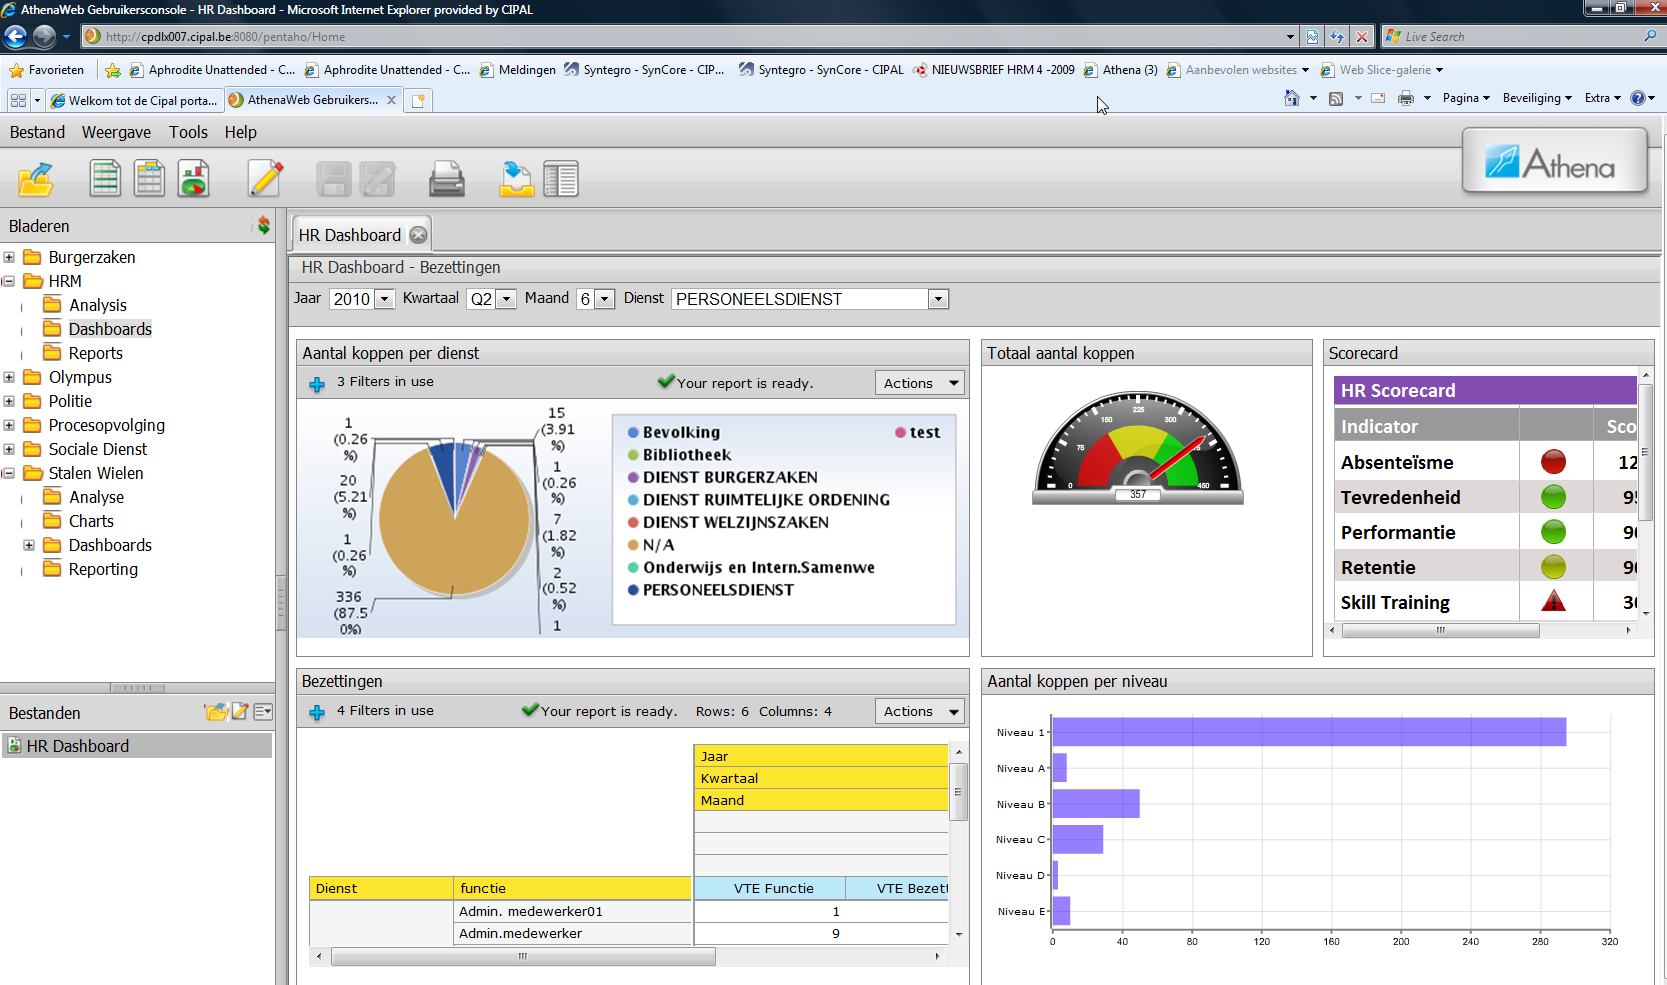The width and height of the screenshot is (1667, 985).
Task: Select HR Dashboard file in Bestanden
Action: 137,746
